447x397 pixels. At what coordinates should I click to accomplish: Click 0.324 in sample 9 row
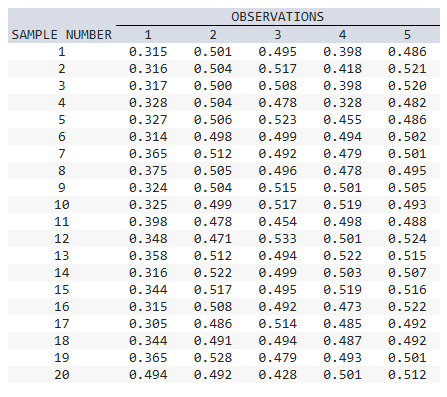click(x=148, y=188)
